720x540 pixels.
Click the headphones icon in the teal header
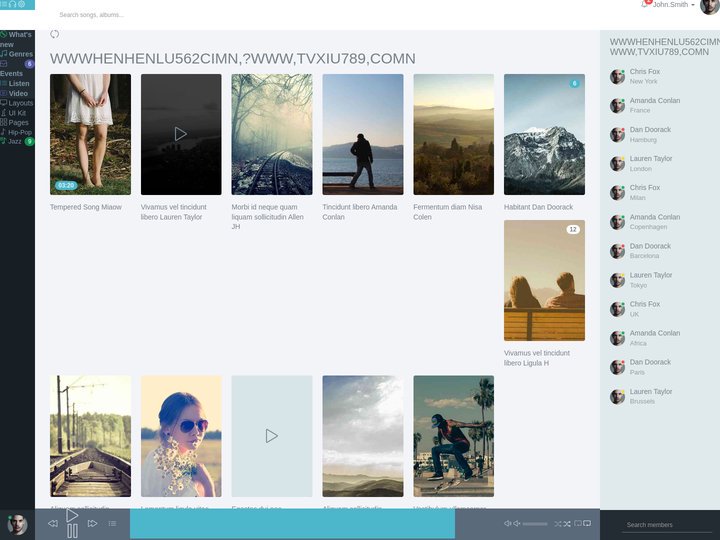coord(12,4)
